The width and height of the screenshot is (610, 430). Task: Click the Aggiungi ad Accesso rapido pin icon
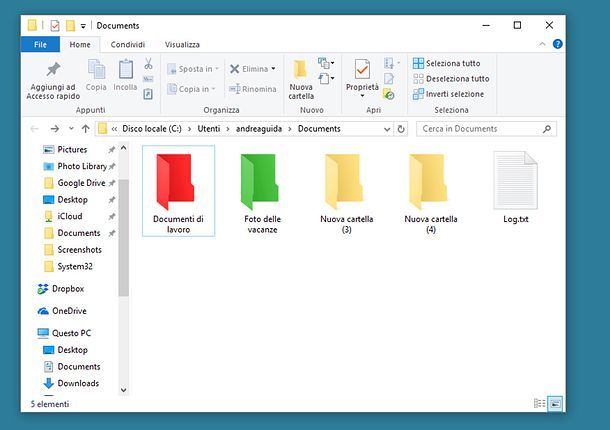(52, 70)
